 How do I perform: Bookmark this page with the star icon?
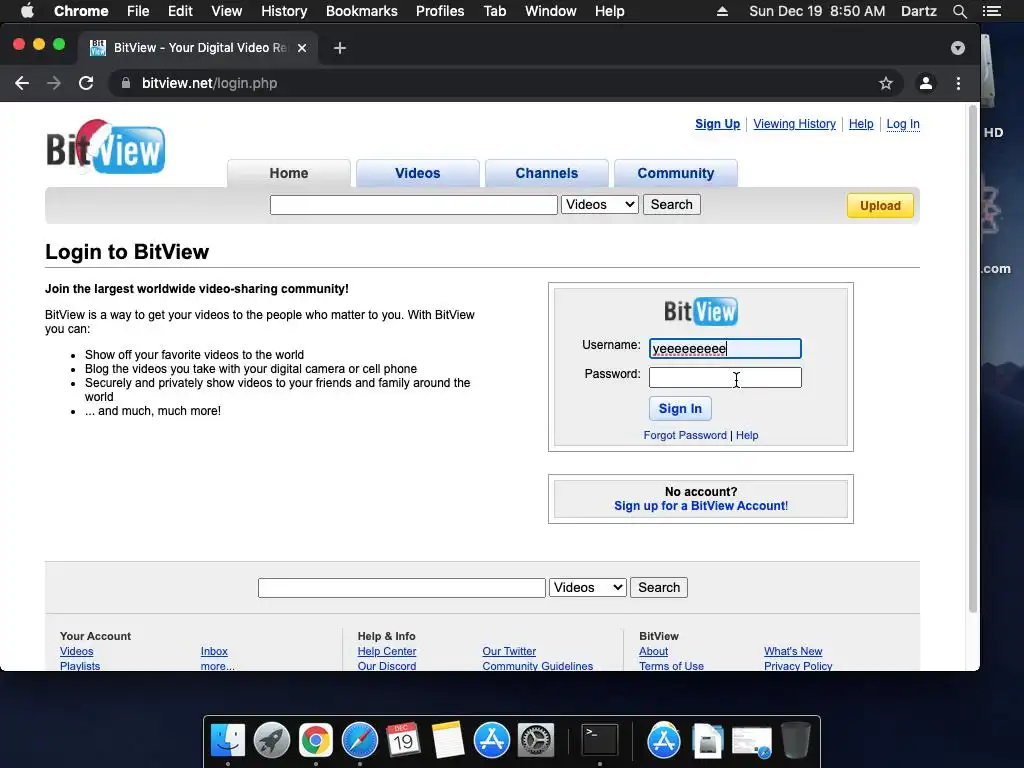(x=886, y=83)
